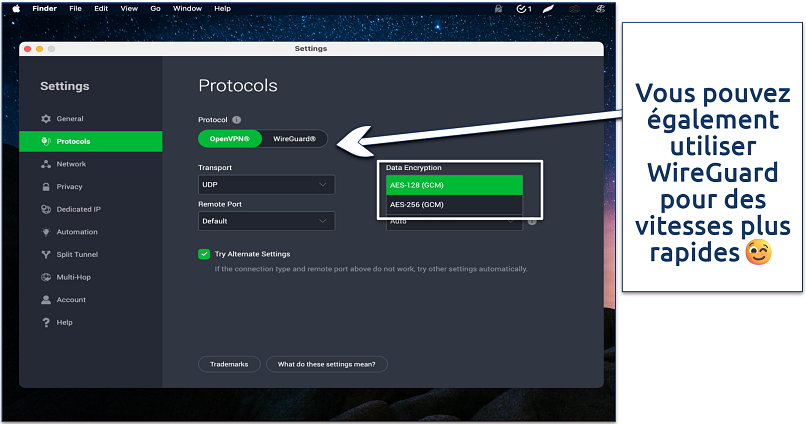Click the Split Tunnel icon
This screenshot has width=806, height=424.
click(46, 255)
